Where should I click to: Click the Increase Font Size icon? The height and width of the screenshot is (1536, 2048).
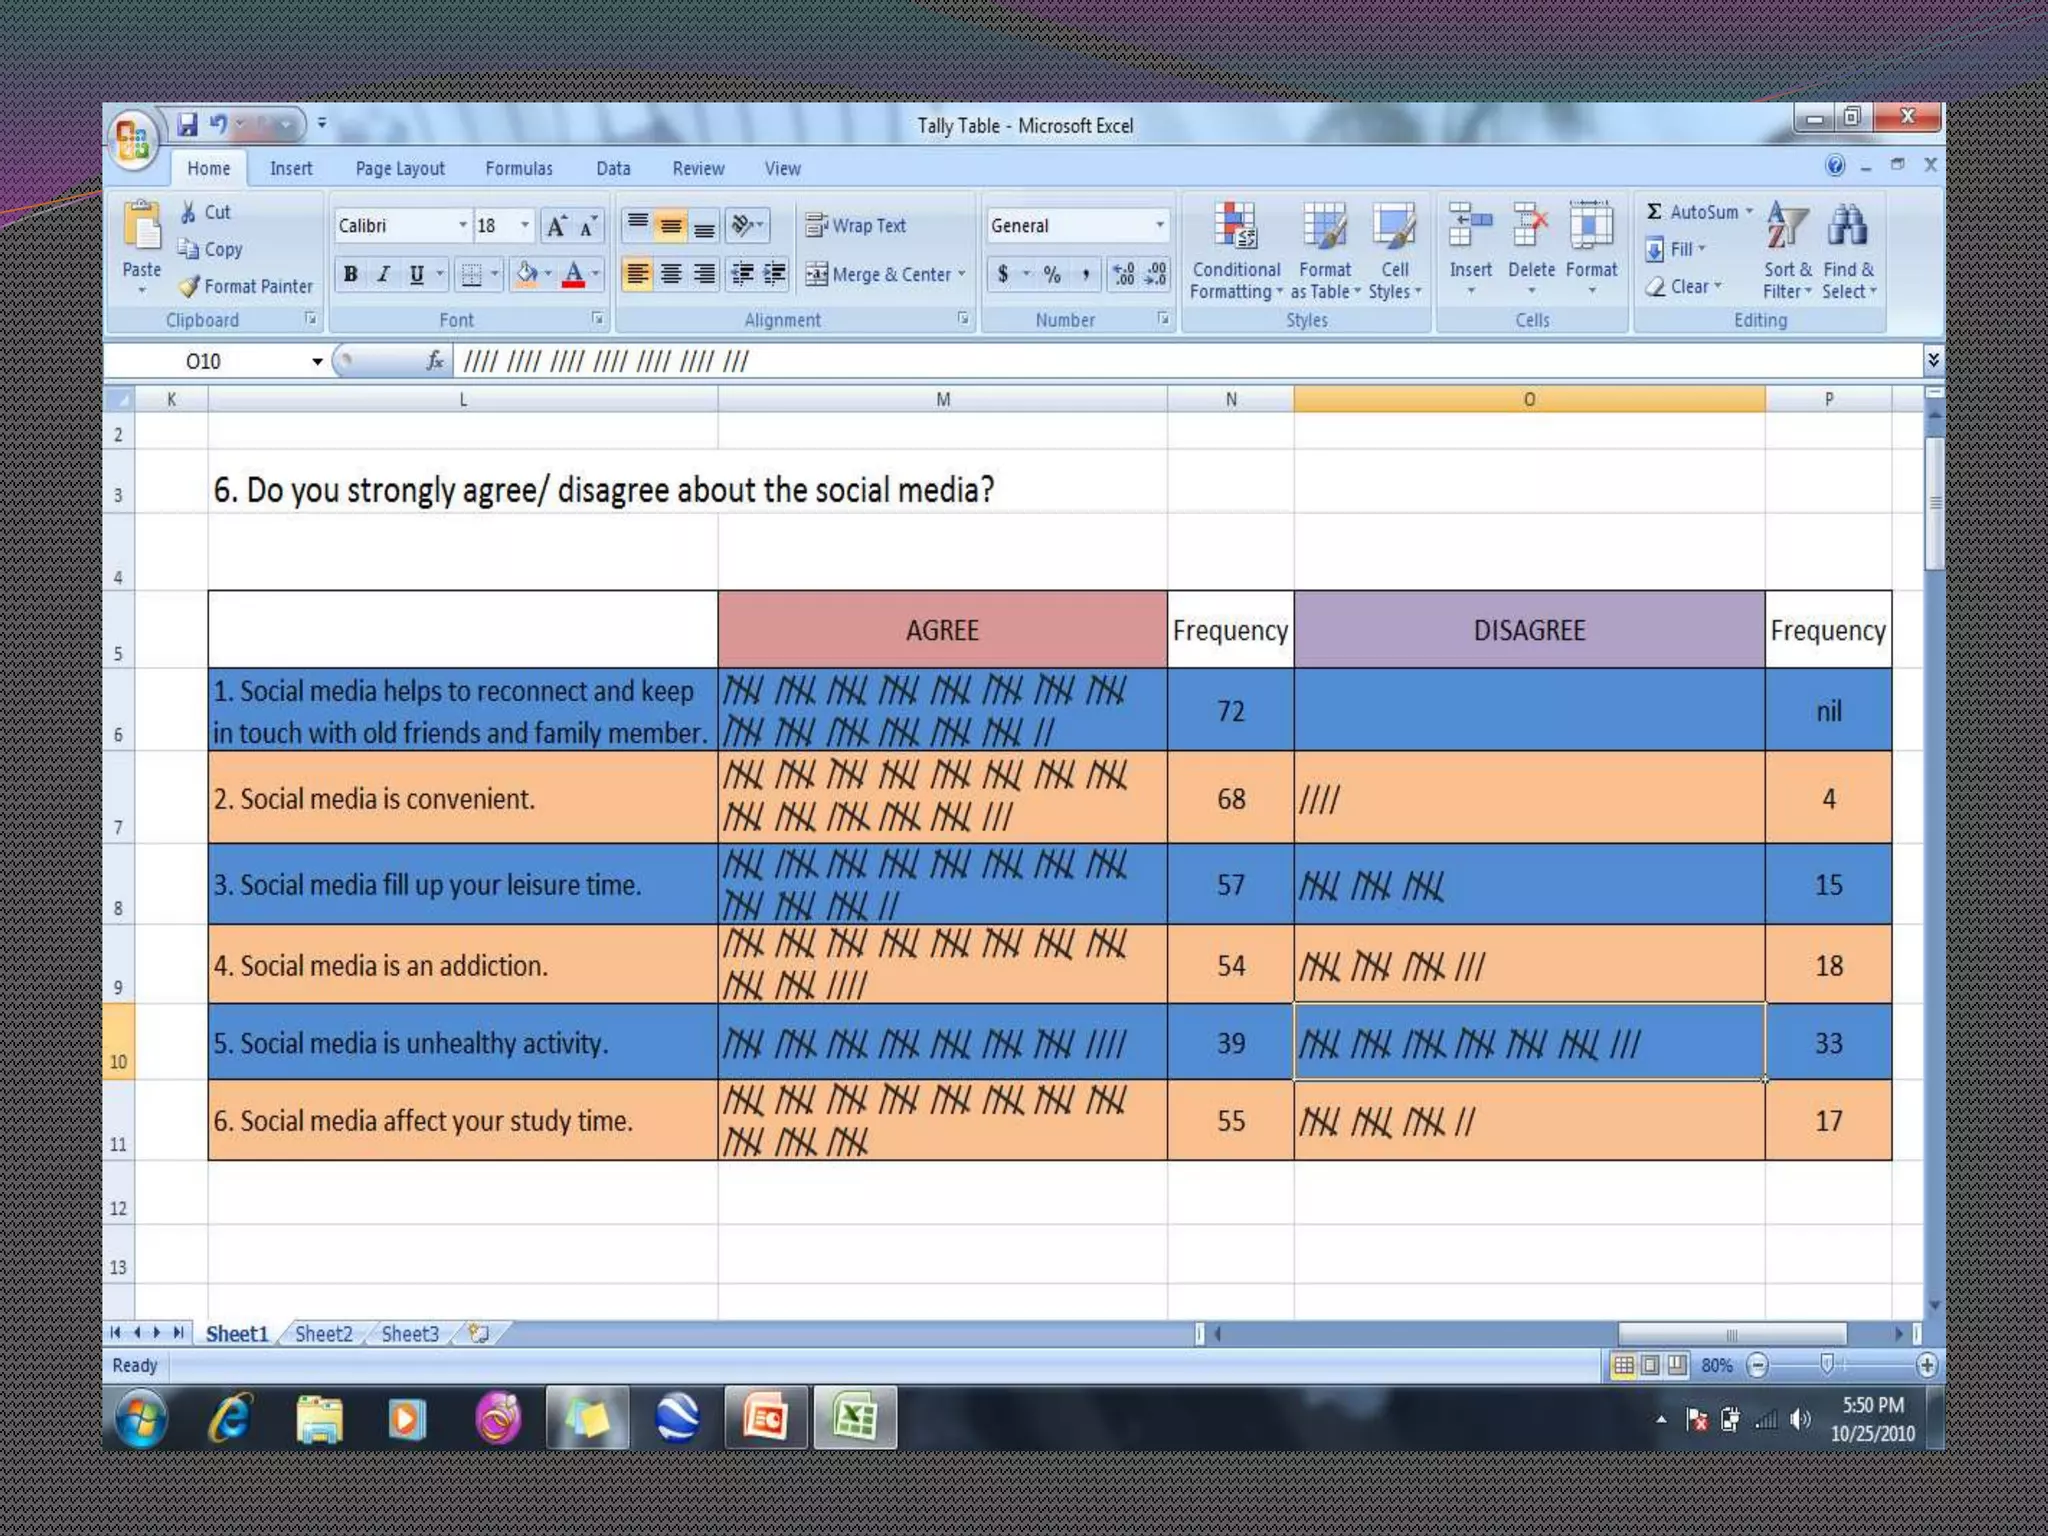point(556,226)
